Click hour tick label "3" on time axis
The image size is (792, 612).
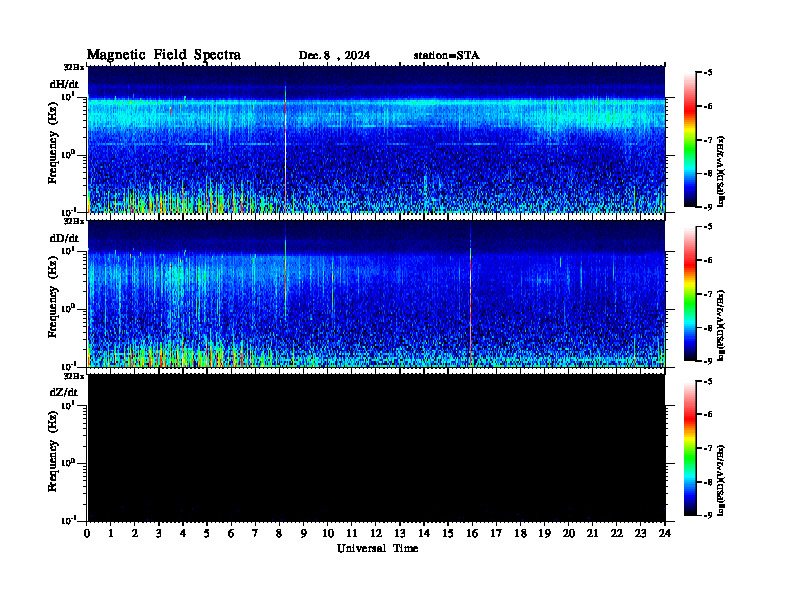[x=160, y=534]
